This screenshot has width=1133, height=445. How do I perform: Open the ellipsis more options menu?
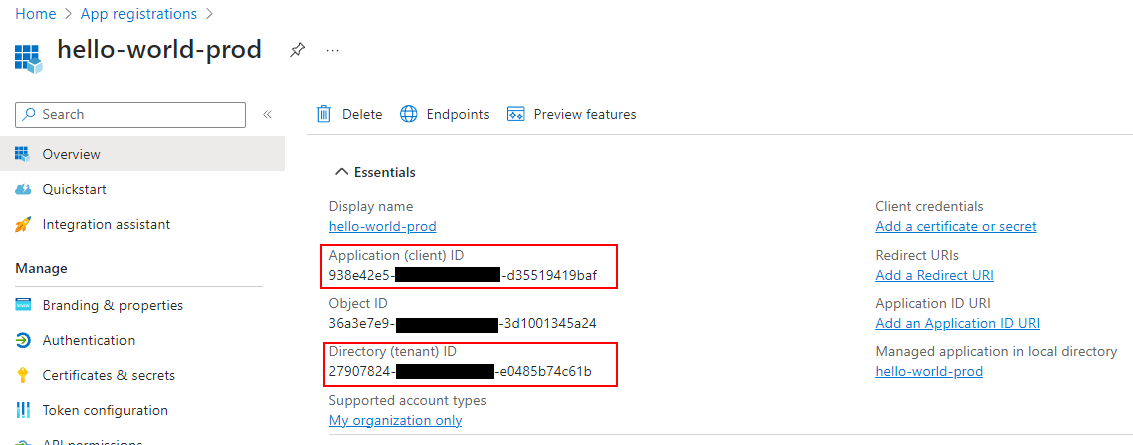tap(332, 51)
